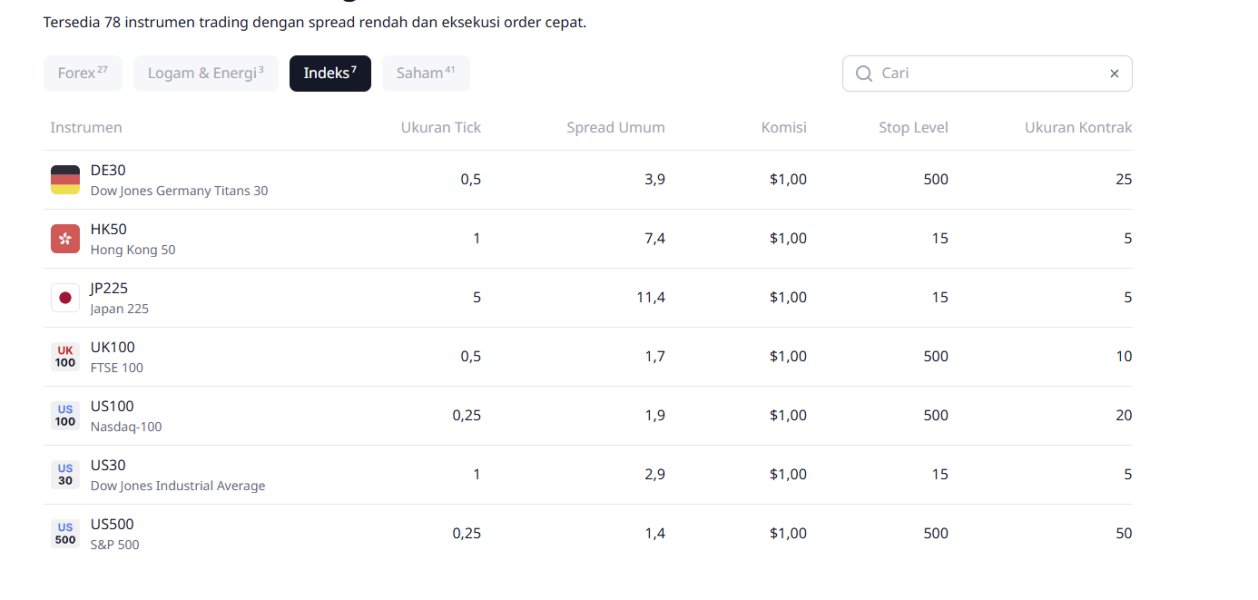Open the DE30 instrument row

click(108, 171)
